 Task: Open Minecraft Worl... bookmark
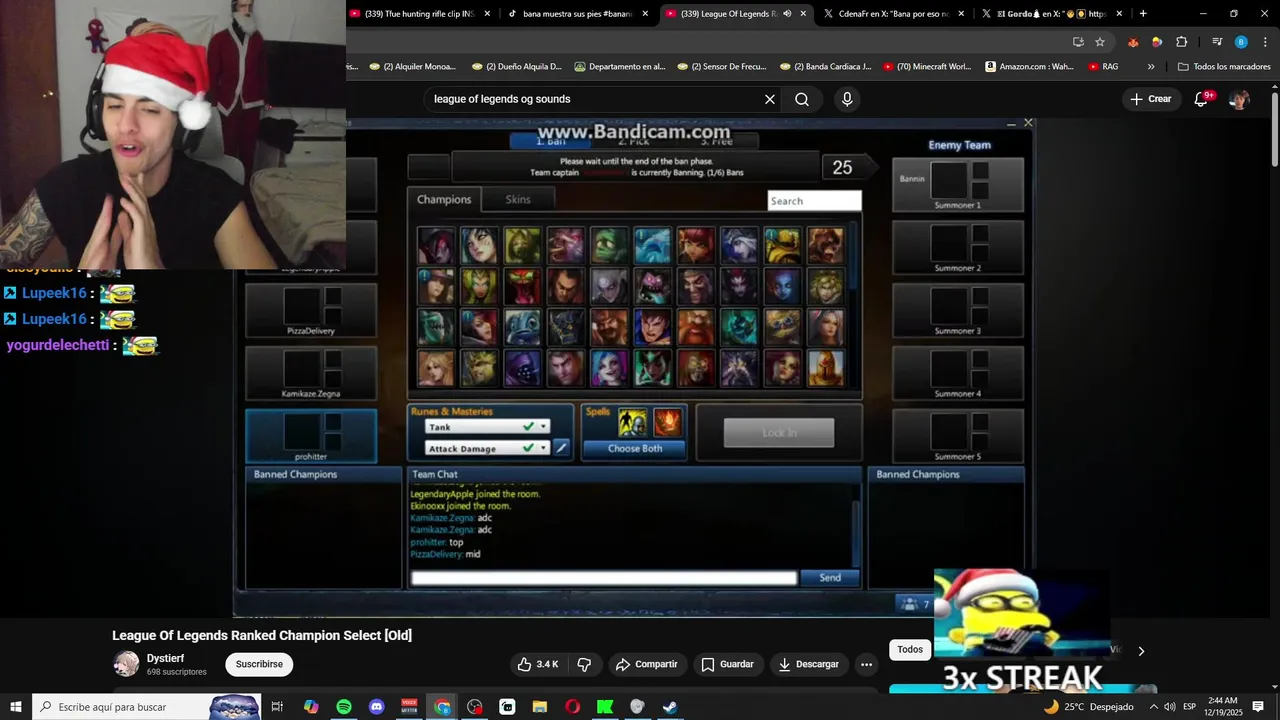pos(926,67)
